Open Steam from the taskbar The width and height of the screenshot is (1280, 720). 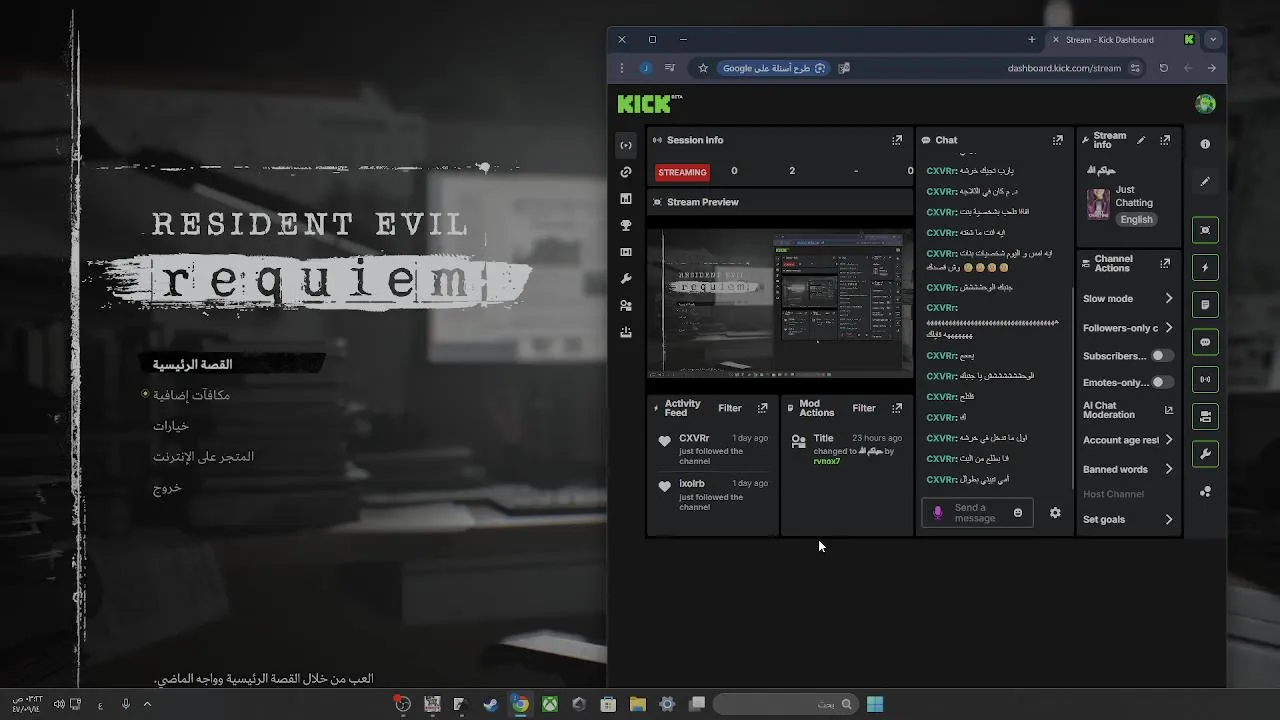click(x=491, y=704)
